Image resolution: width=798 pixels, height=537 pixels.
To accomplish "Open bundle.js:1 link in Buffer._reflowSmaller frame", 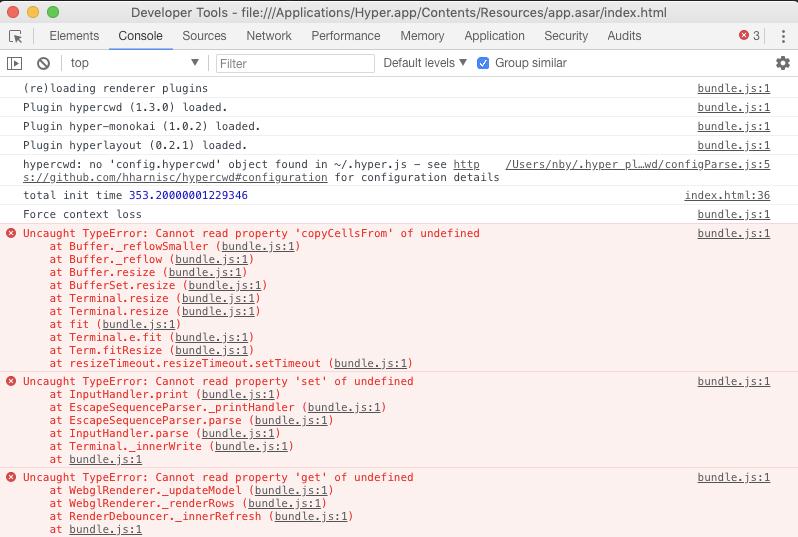I will tap(258, 246).
